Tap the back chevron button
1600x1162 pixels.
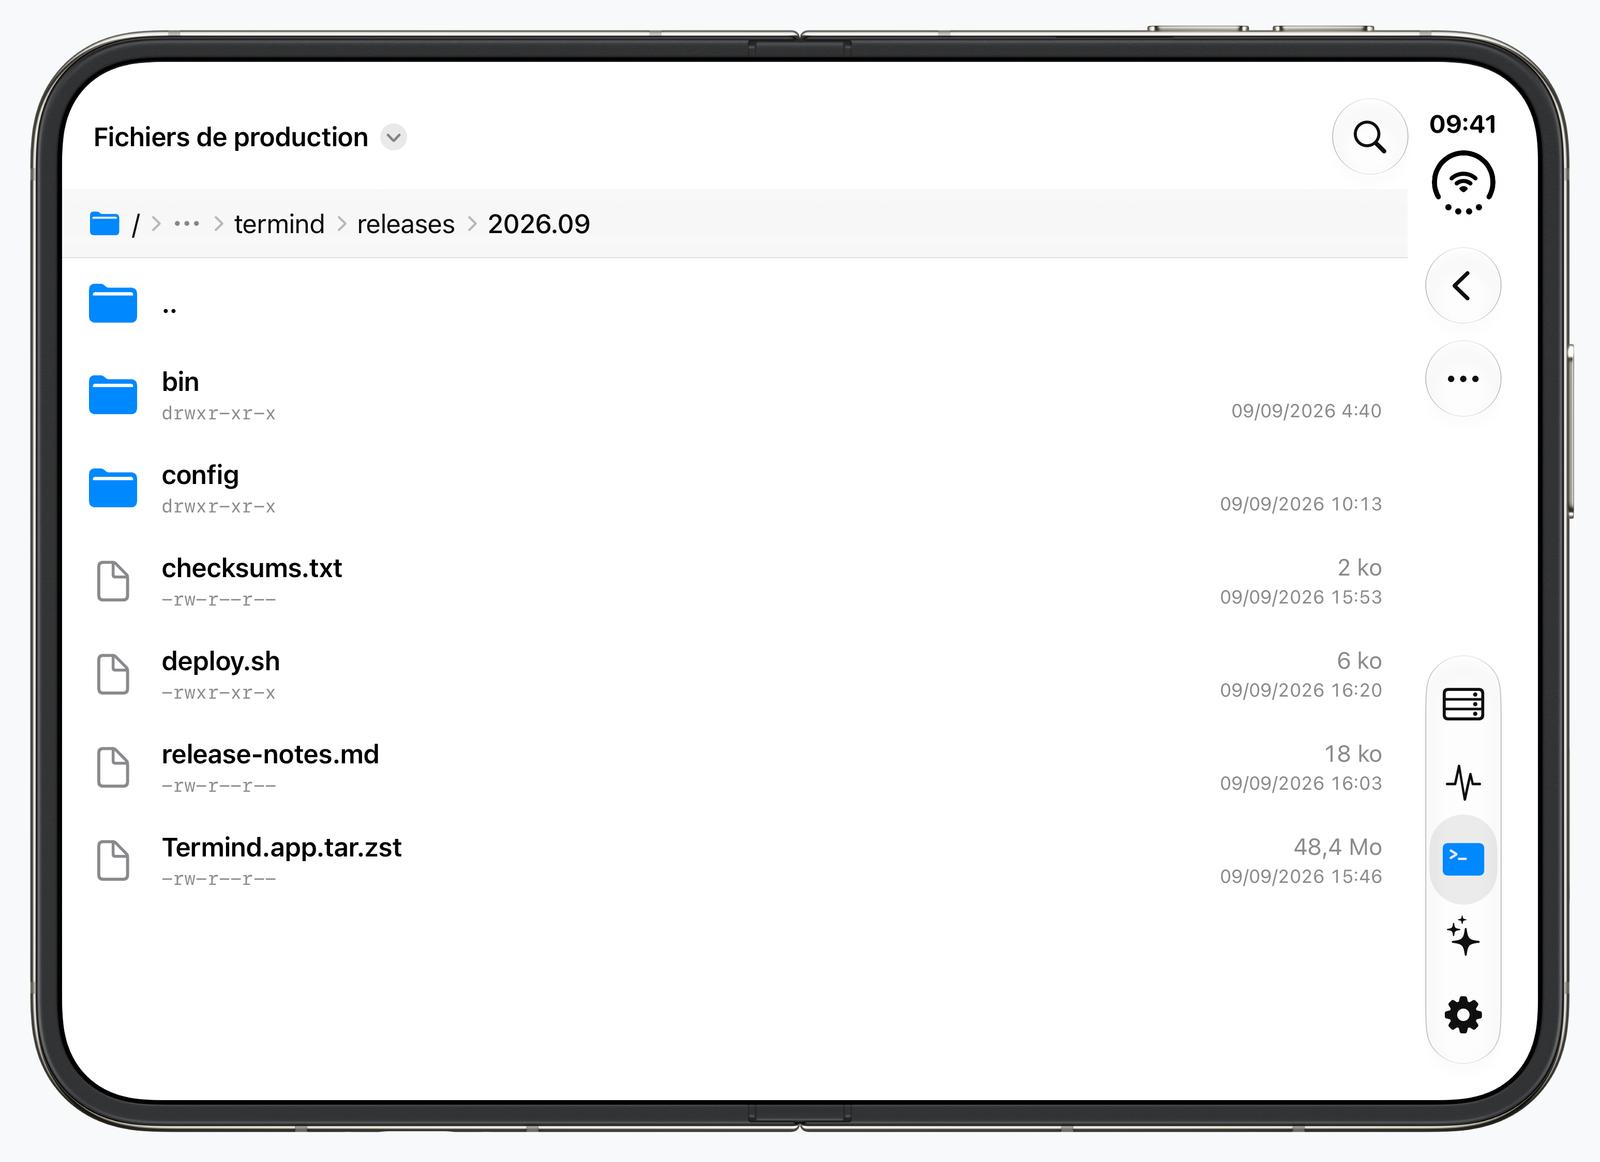pyautogui.click(x=1462, y=286)
